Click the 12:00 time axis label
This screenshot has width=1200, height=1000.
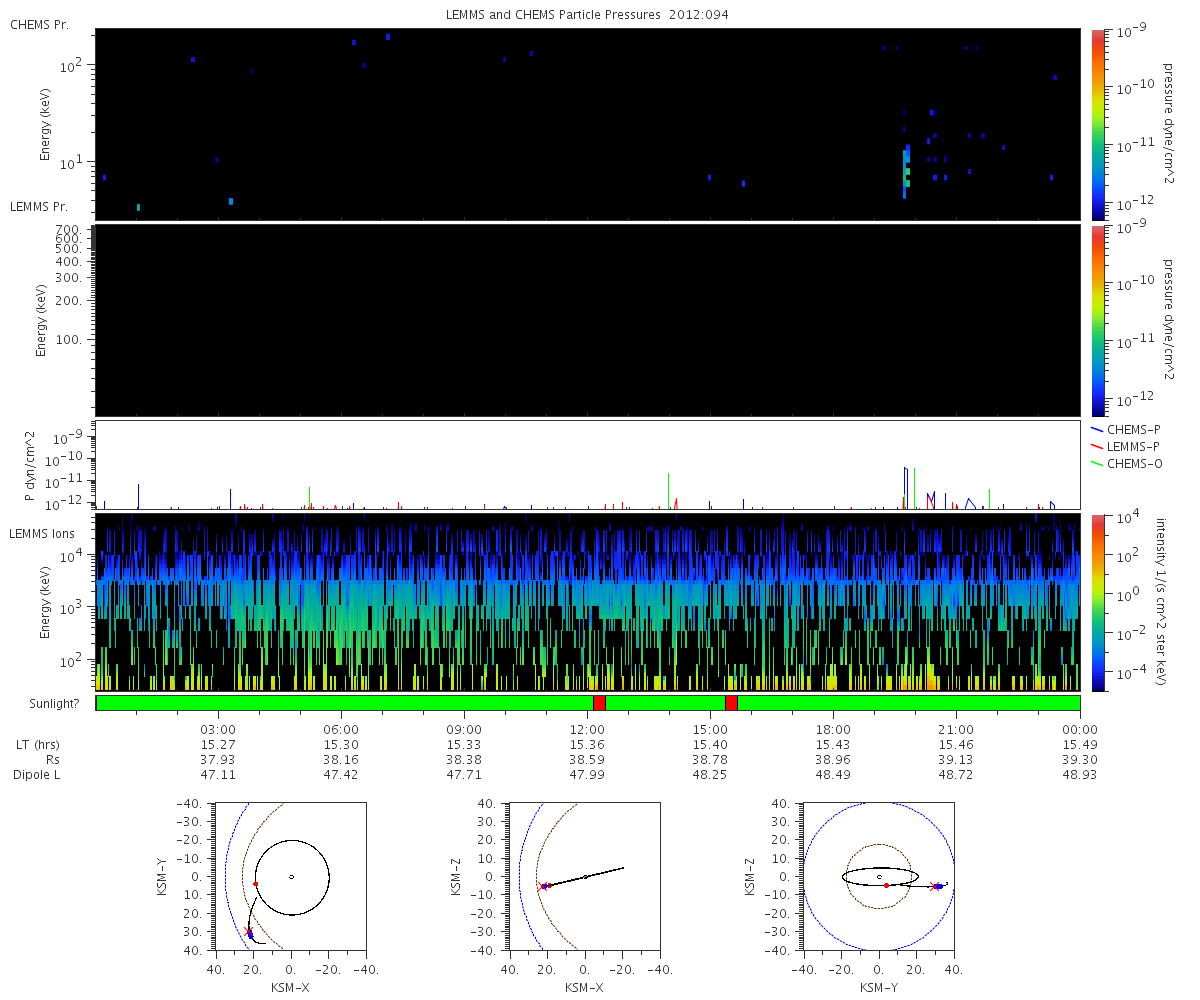point(587,730)
